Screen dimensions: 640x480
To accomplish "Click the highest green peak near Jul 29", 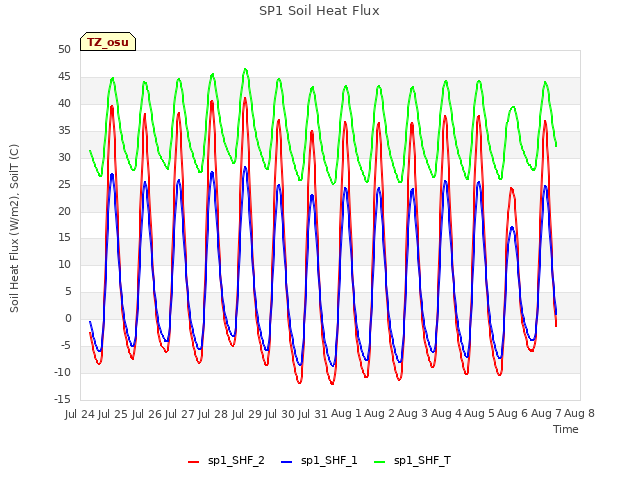I will (x=245, y=69).
